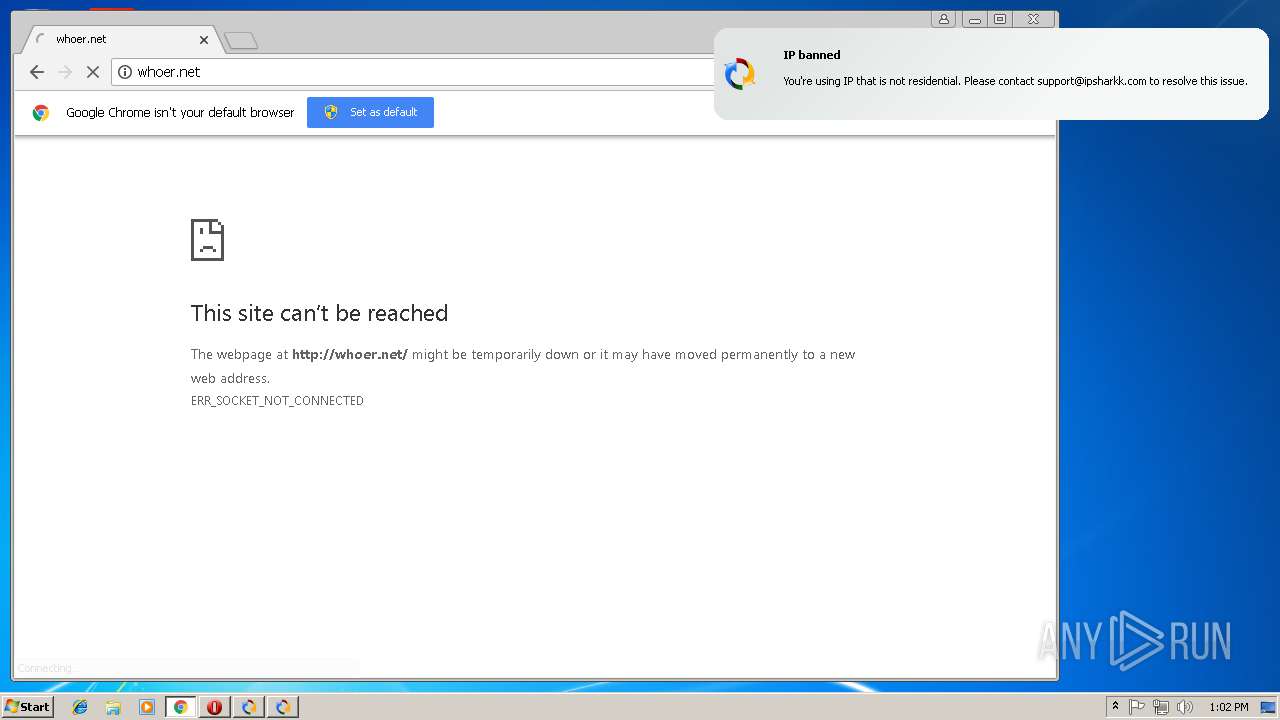Launch Internet Explorer from the taskbar
Screen dimensions: 1280x720
[x=80, y=707]
